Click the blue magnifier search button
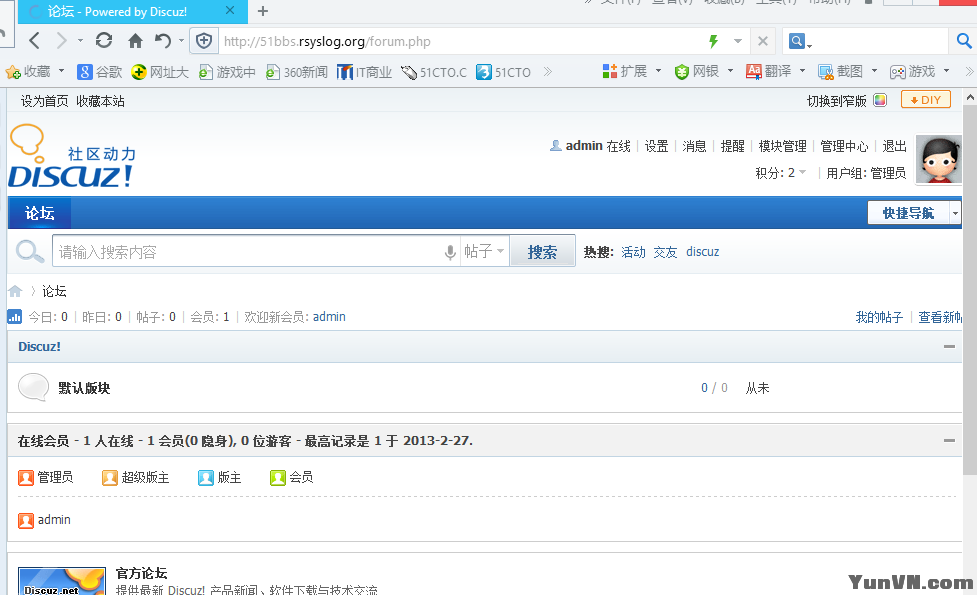The image size is (977, 595). (x=963, y=41)
